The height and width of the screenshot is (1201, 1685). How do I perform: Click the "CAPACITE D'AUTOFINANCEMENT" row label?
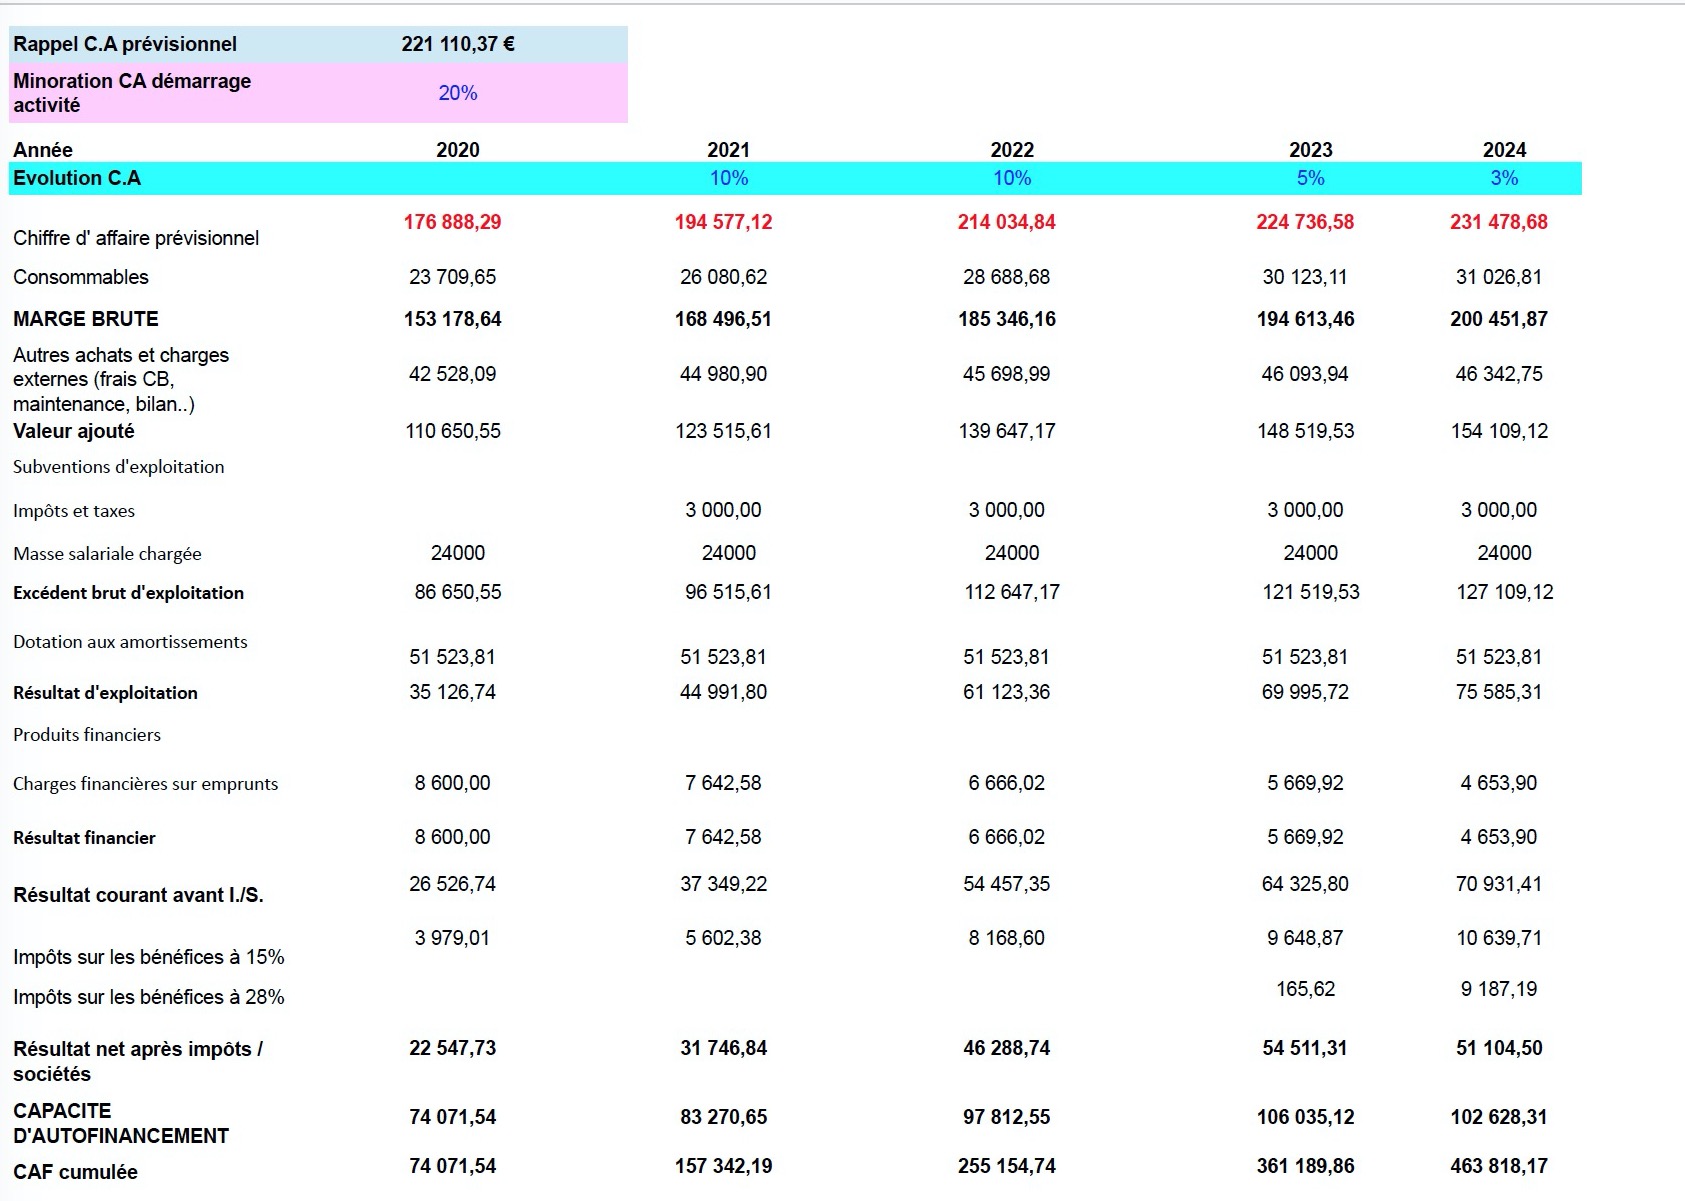[121, 1123]
